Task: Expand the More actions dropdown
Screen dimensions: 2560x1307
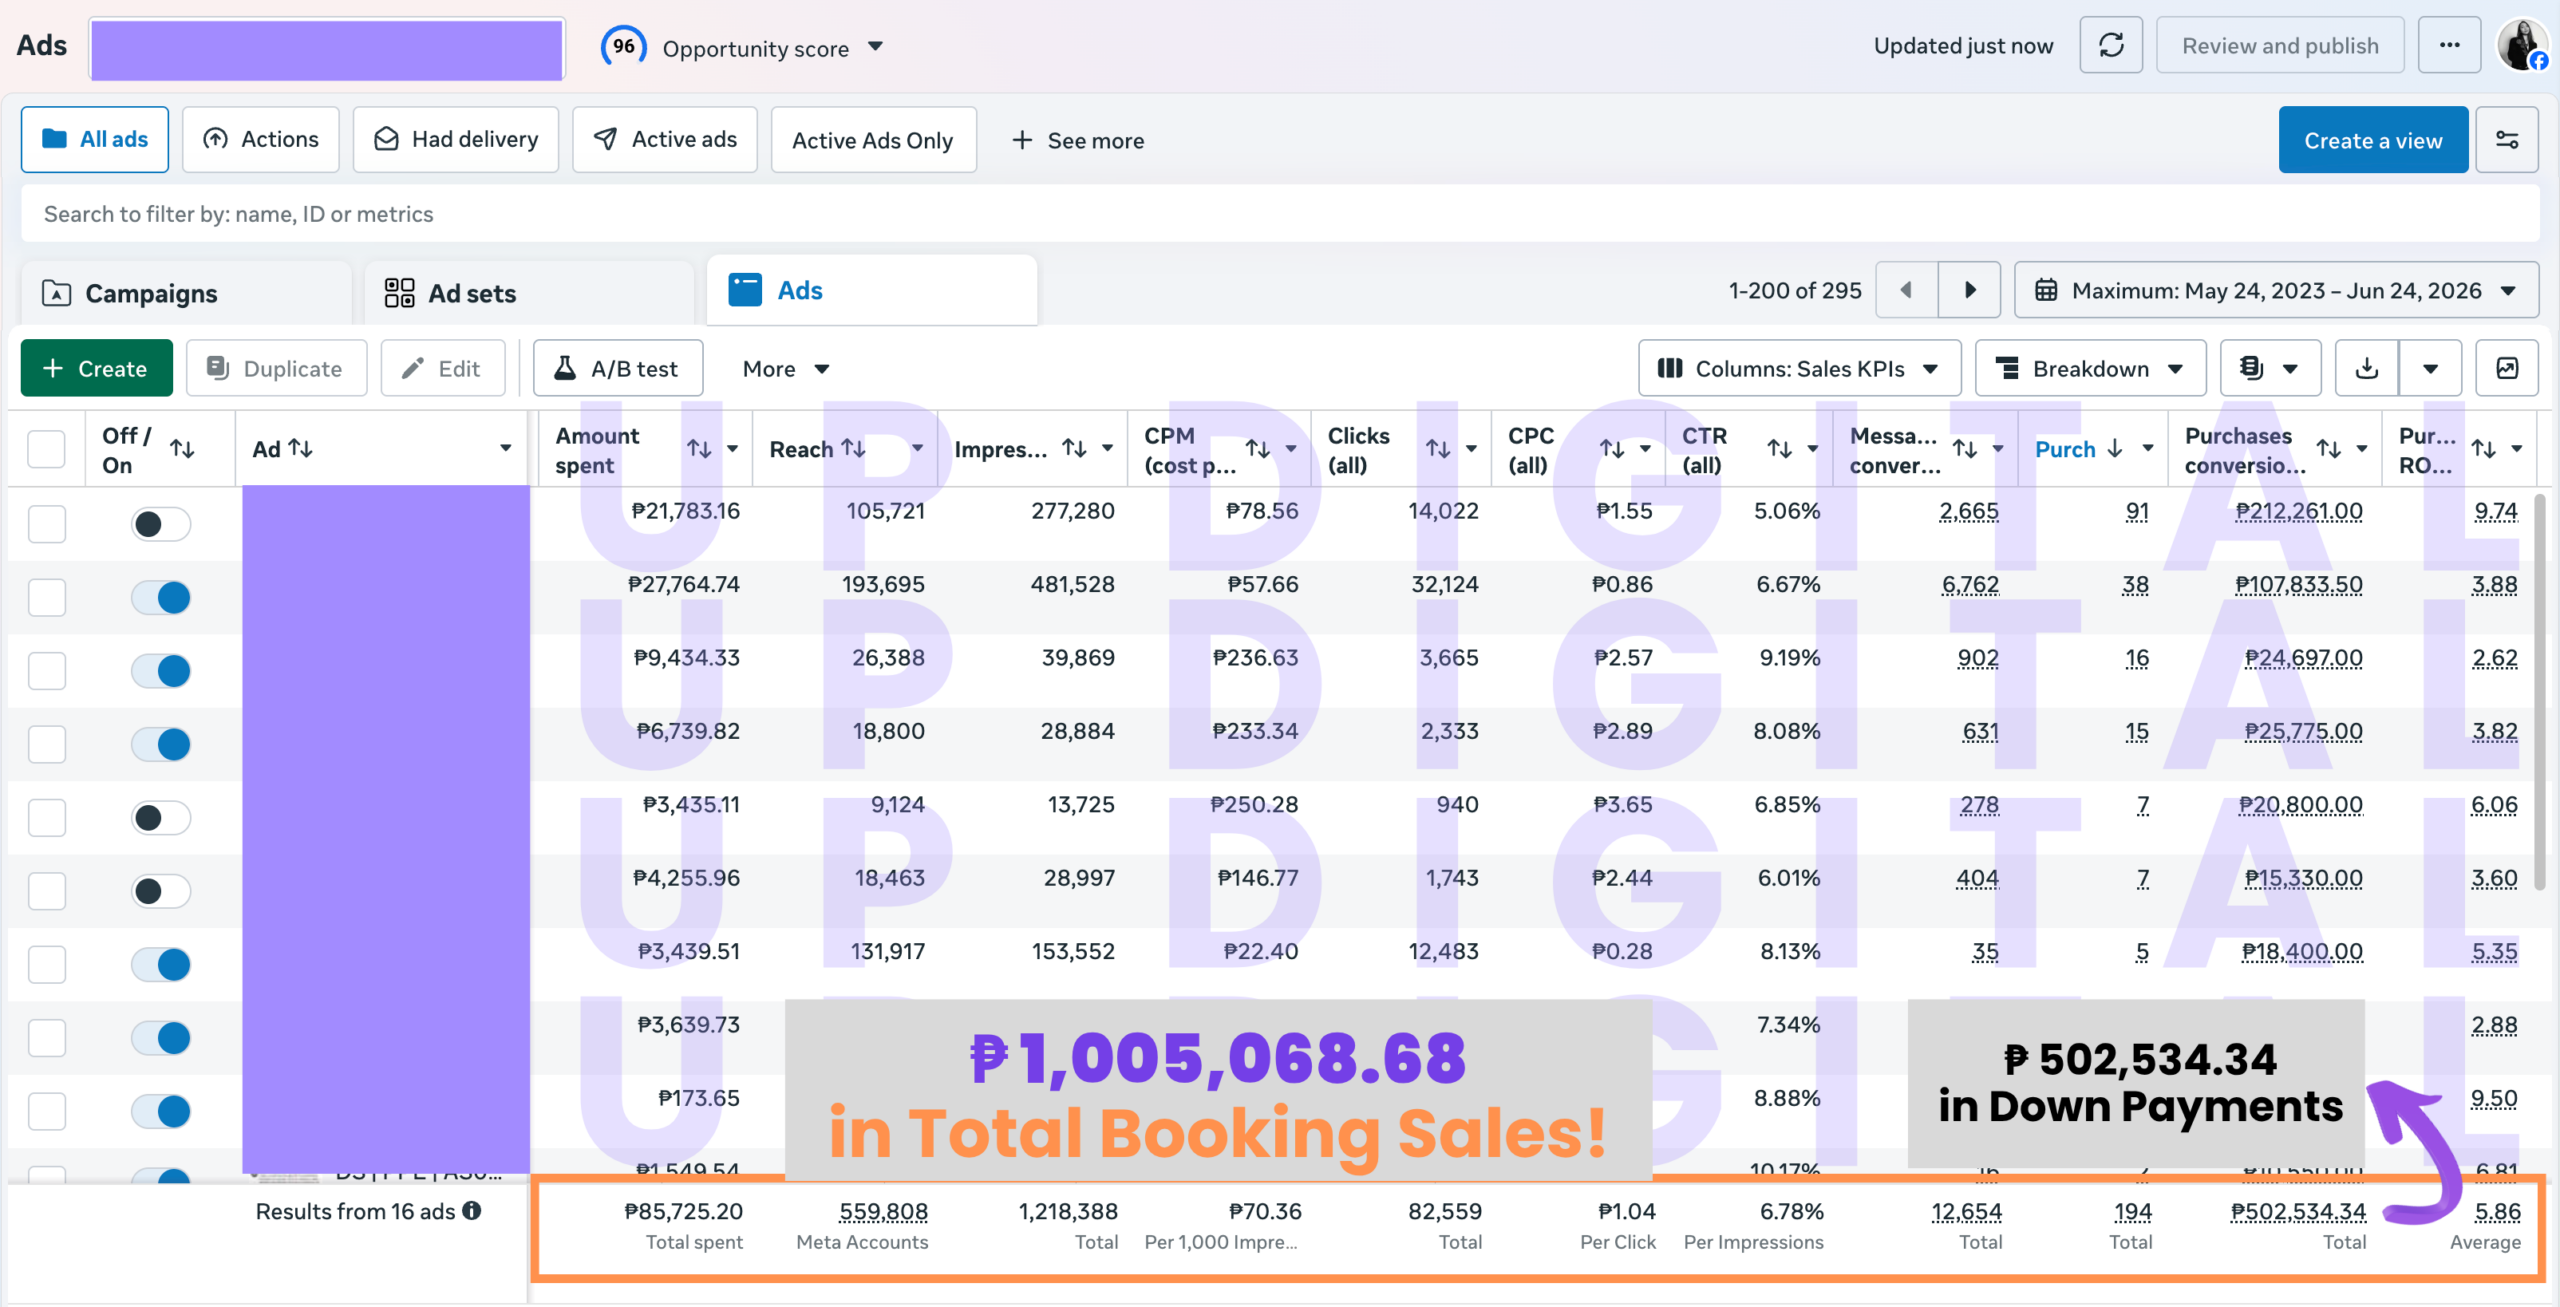Action: pyautogui.click(x=786, y=369)
